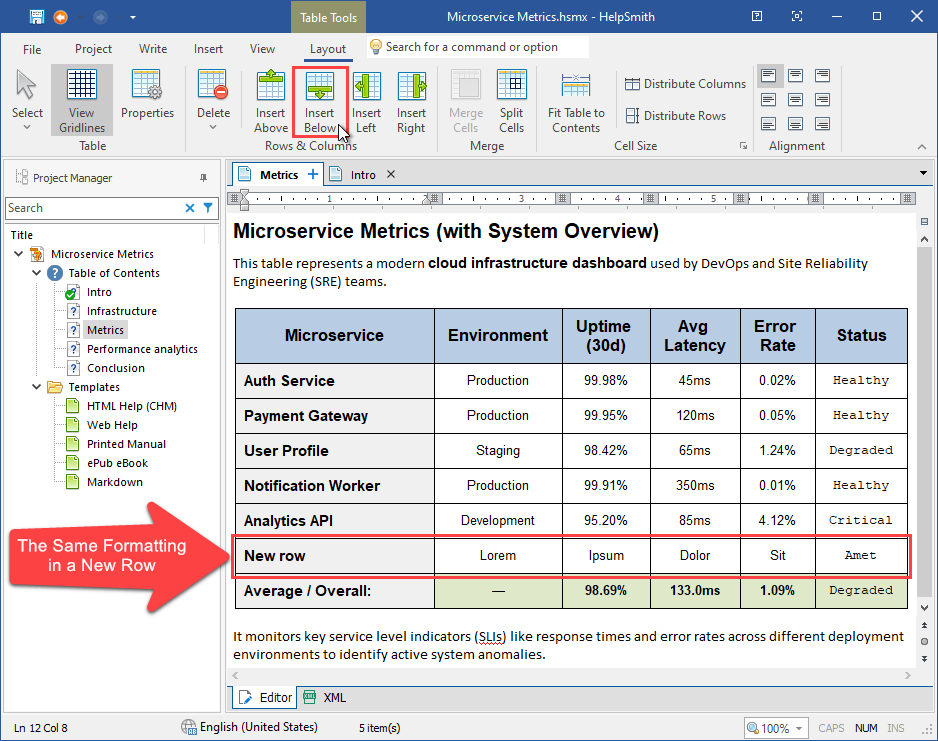Set alignment to middle left
The height and width of the screenshot is (741, 938).
[x=768, y=99]
